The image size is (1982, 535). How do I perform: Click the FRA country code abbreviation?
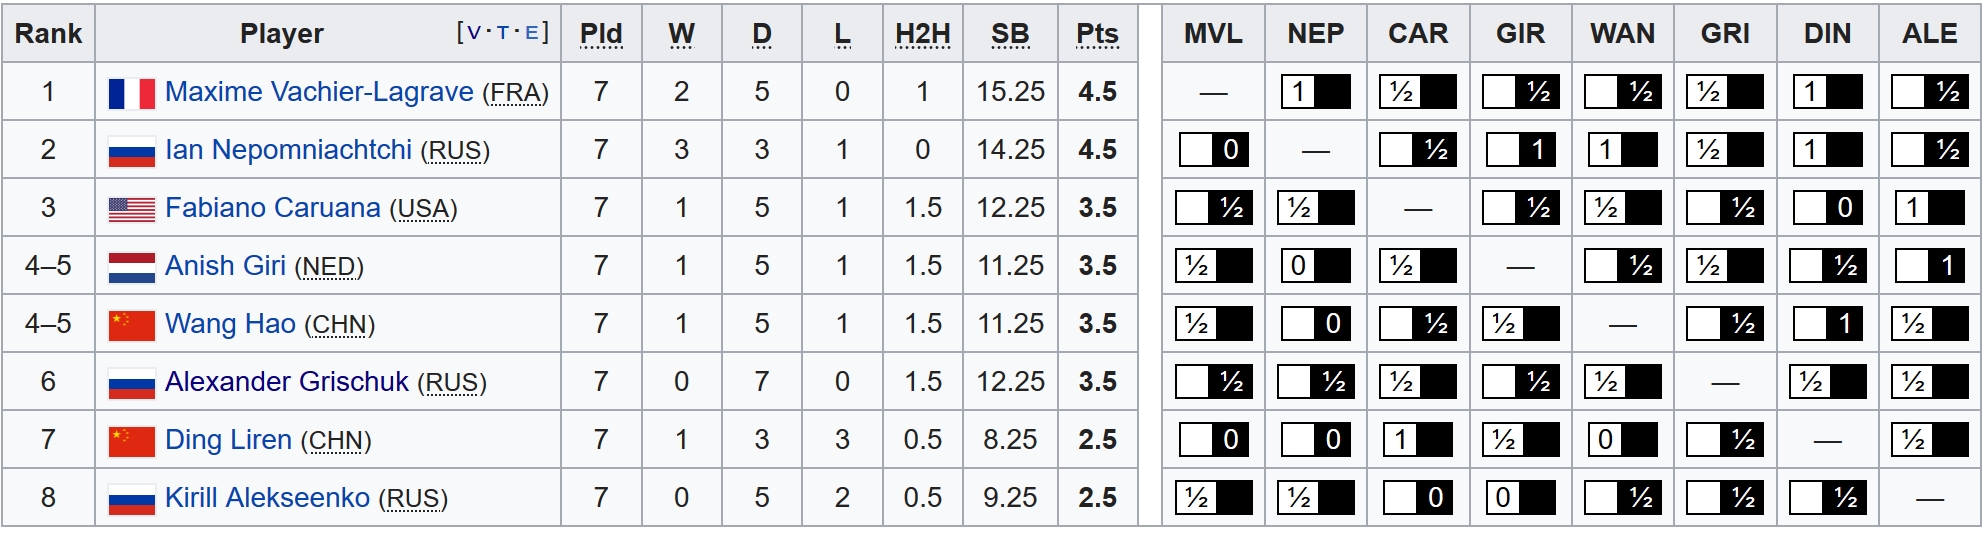pos(515,93)
